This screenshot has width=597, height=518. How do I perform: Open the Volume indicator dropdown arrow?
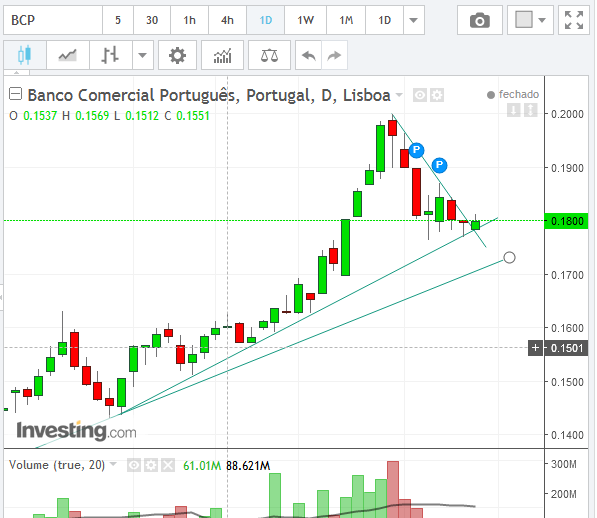coord(113,464)
